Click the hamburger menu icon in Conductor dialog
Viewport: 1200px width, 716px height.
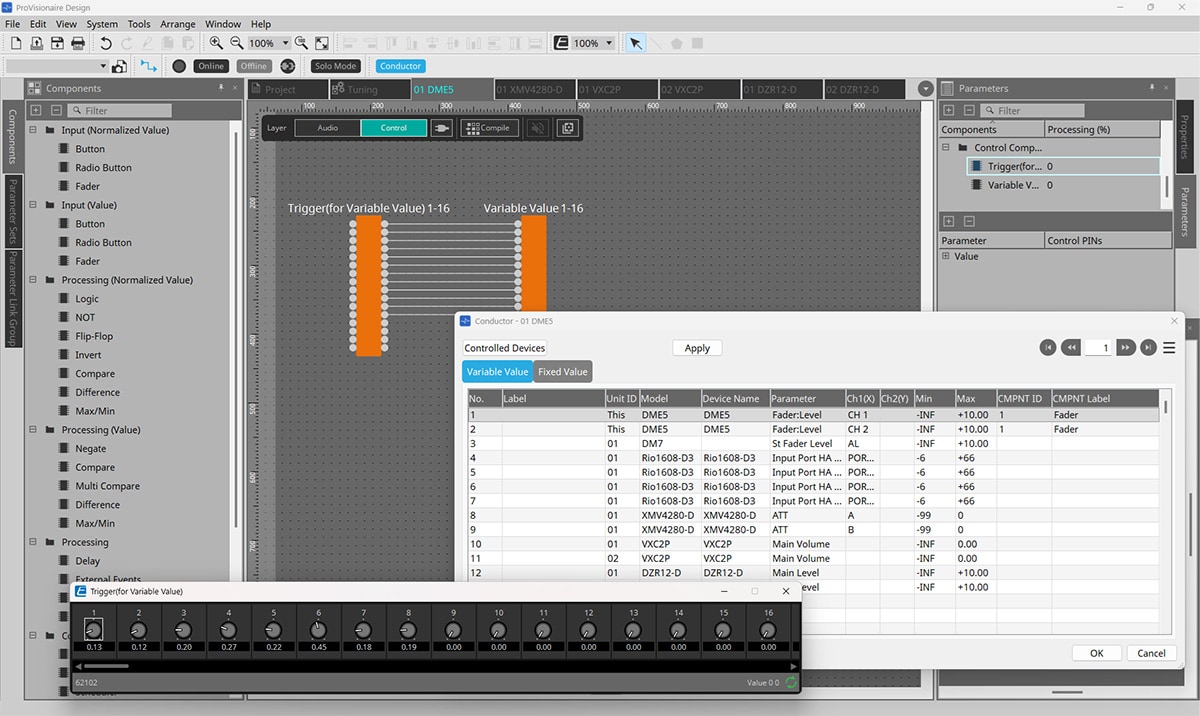1168,348
